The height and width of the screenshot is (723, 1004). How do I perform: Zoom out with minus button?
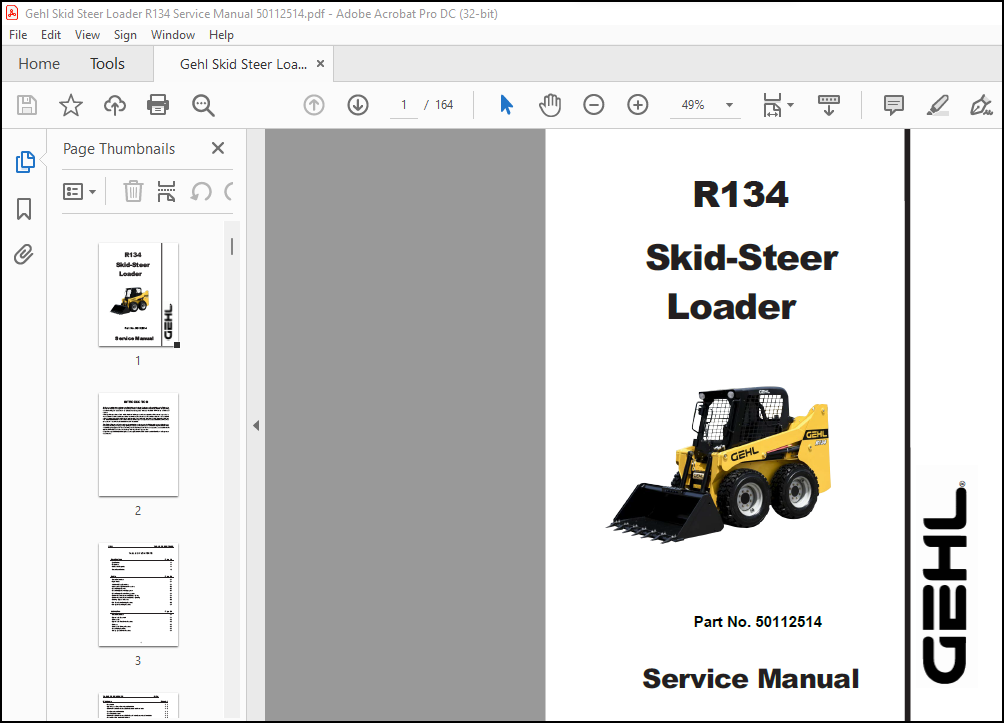coord(594,105)
